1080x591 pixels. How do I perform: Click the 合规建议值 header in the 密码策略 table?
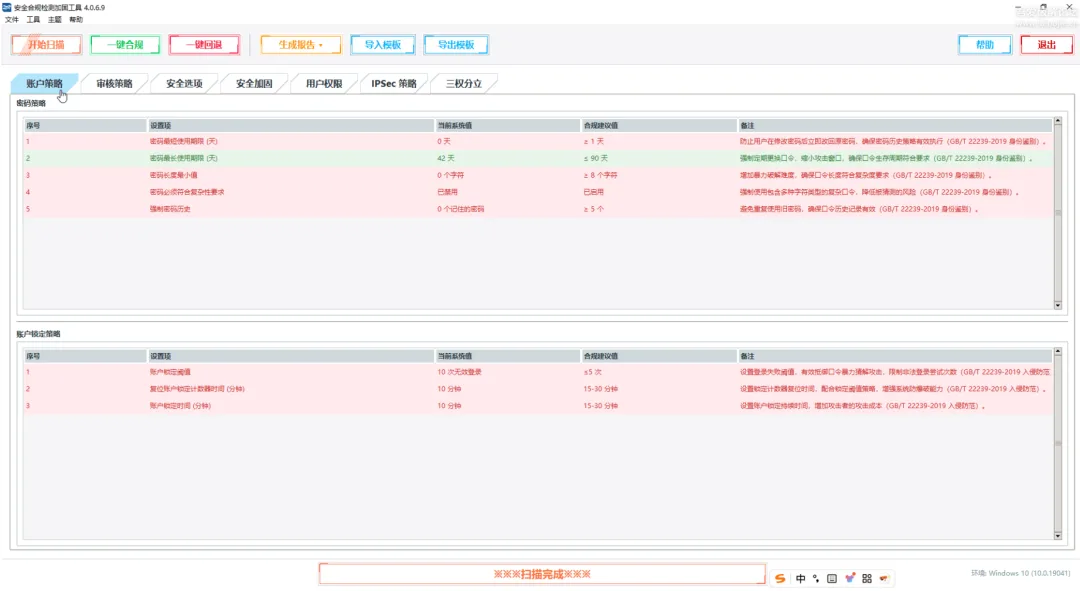[659, 125]
